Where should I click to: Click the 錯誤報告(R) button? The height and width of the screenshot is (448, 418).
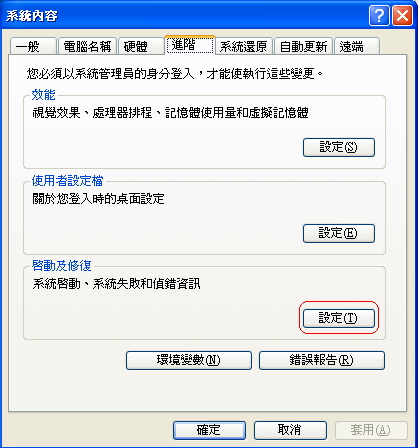point(322,360)
